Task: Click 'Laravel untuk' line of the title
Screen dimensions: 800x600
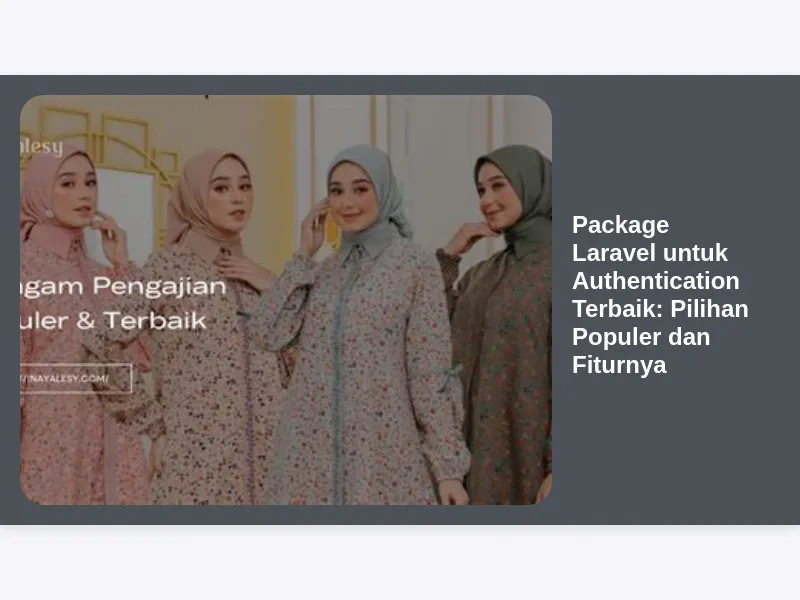Action: point(650,253)
